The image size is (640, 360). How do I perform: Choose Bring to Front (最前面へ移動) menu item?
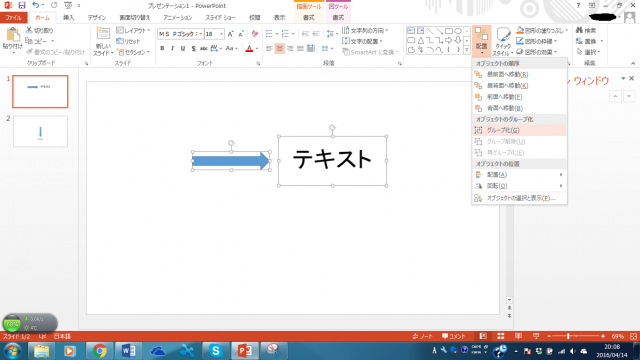(x=519, y=74)
